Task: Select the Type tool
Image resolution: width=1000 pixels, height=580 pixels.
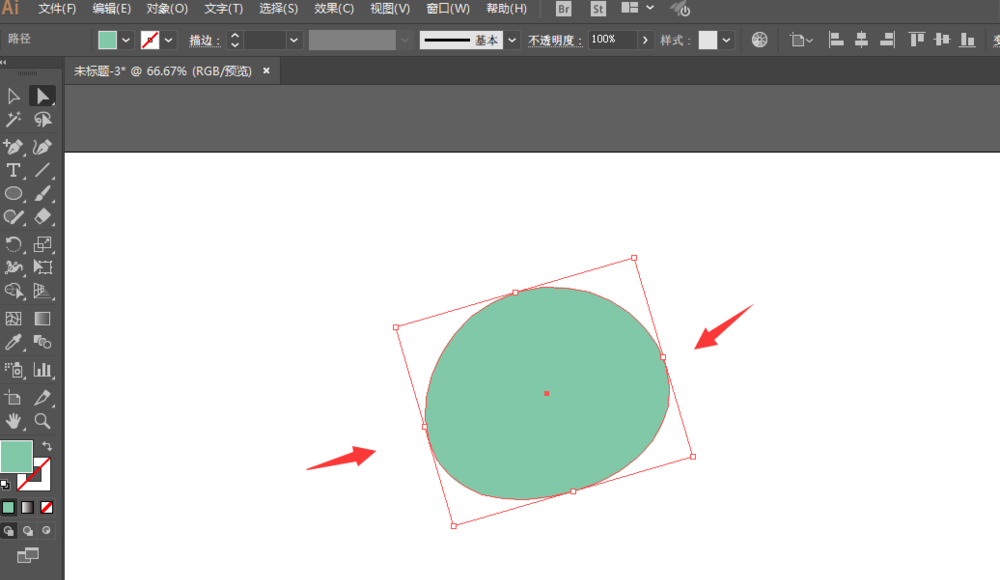Action: (13, 170)
